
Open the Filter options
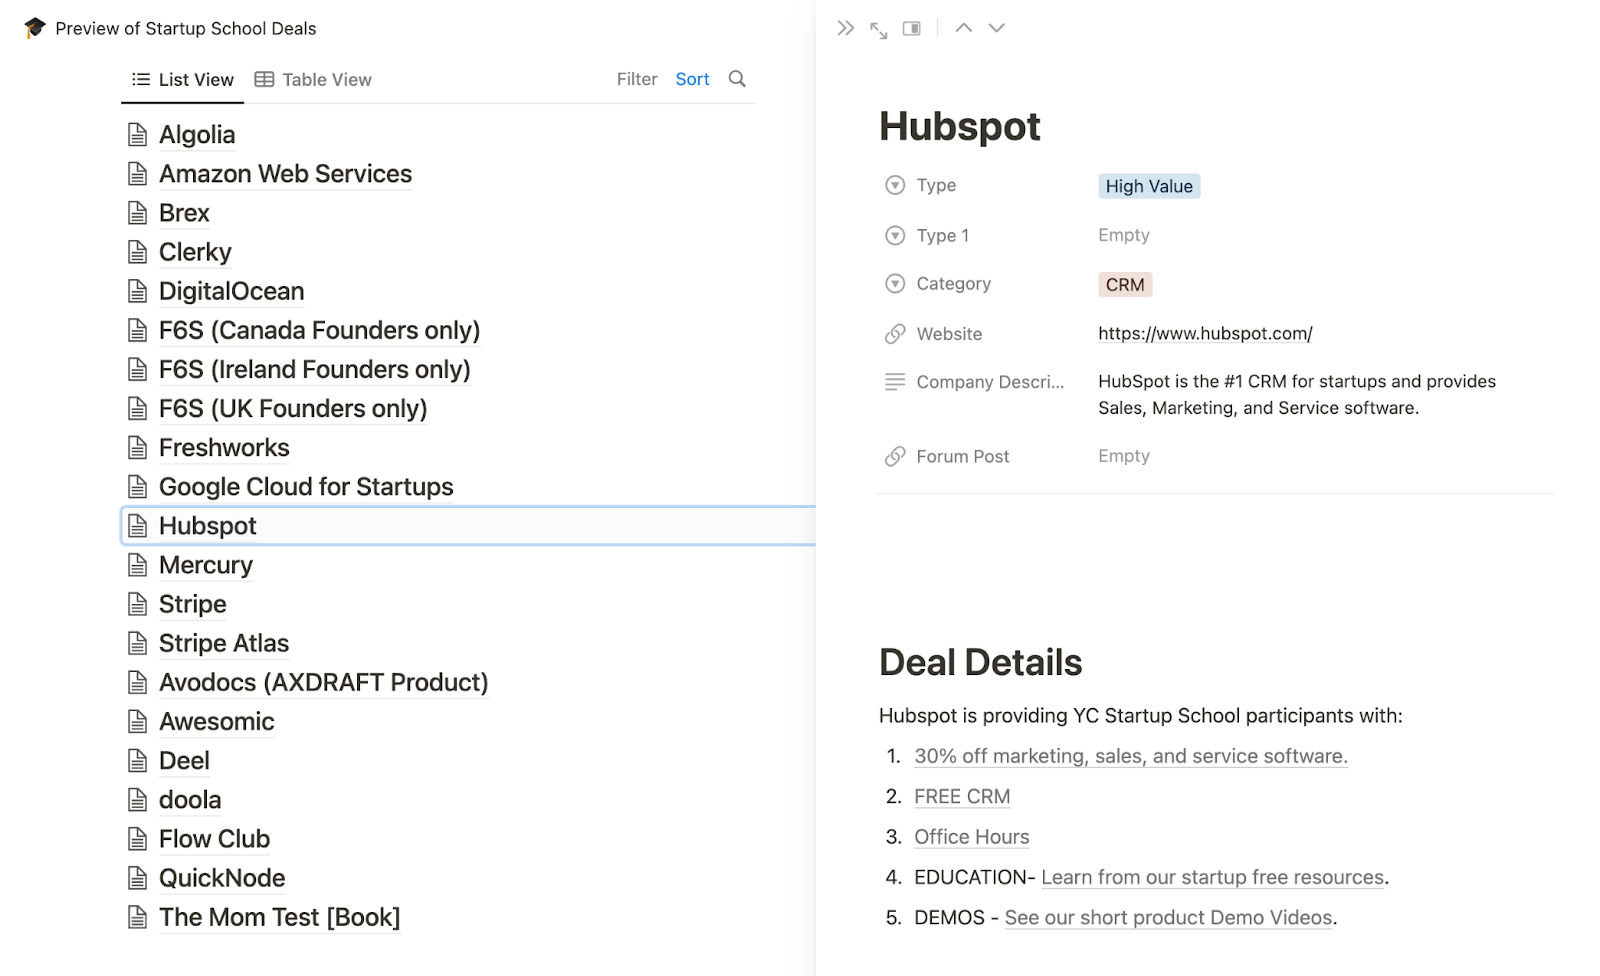(637, 79)
